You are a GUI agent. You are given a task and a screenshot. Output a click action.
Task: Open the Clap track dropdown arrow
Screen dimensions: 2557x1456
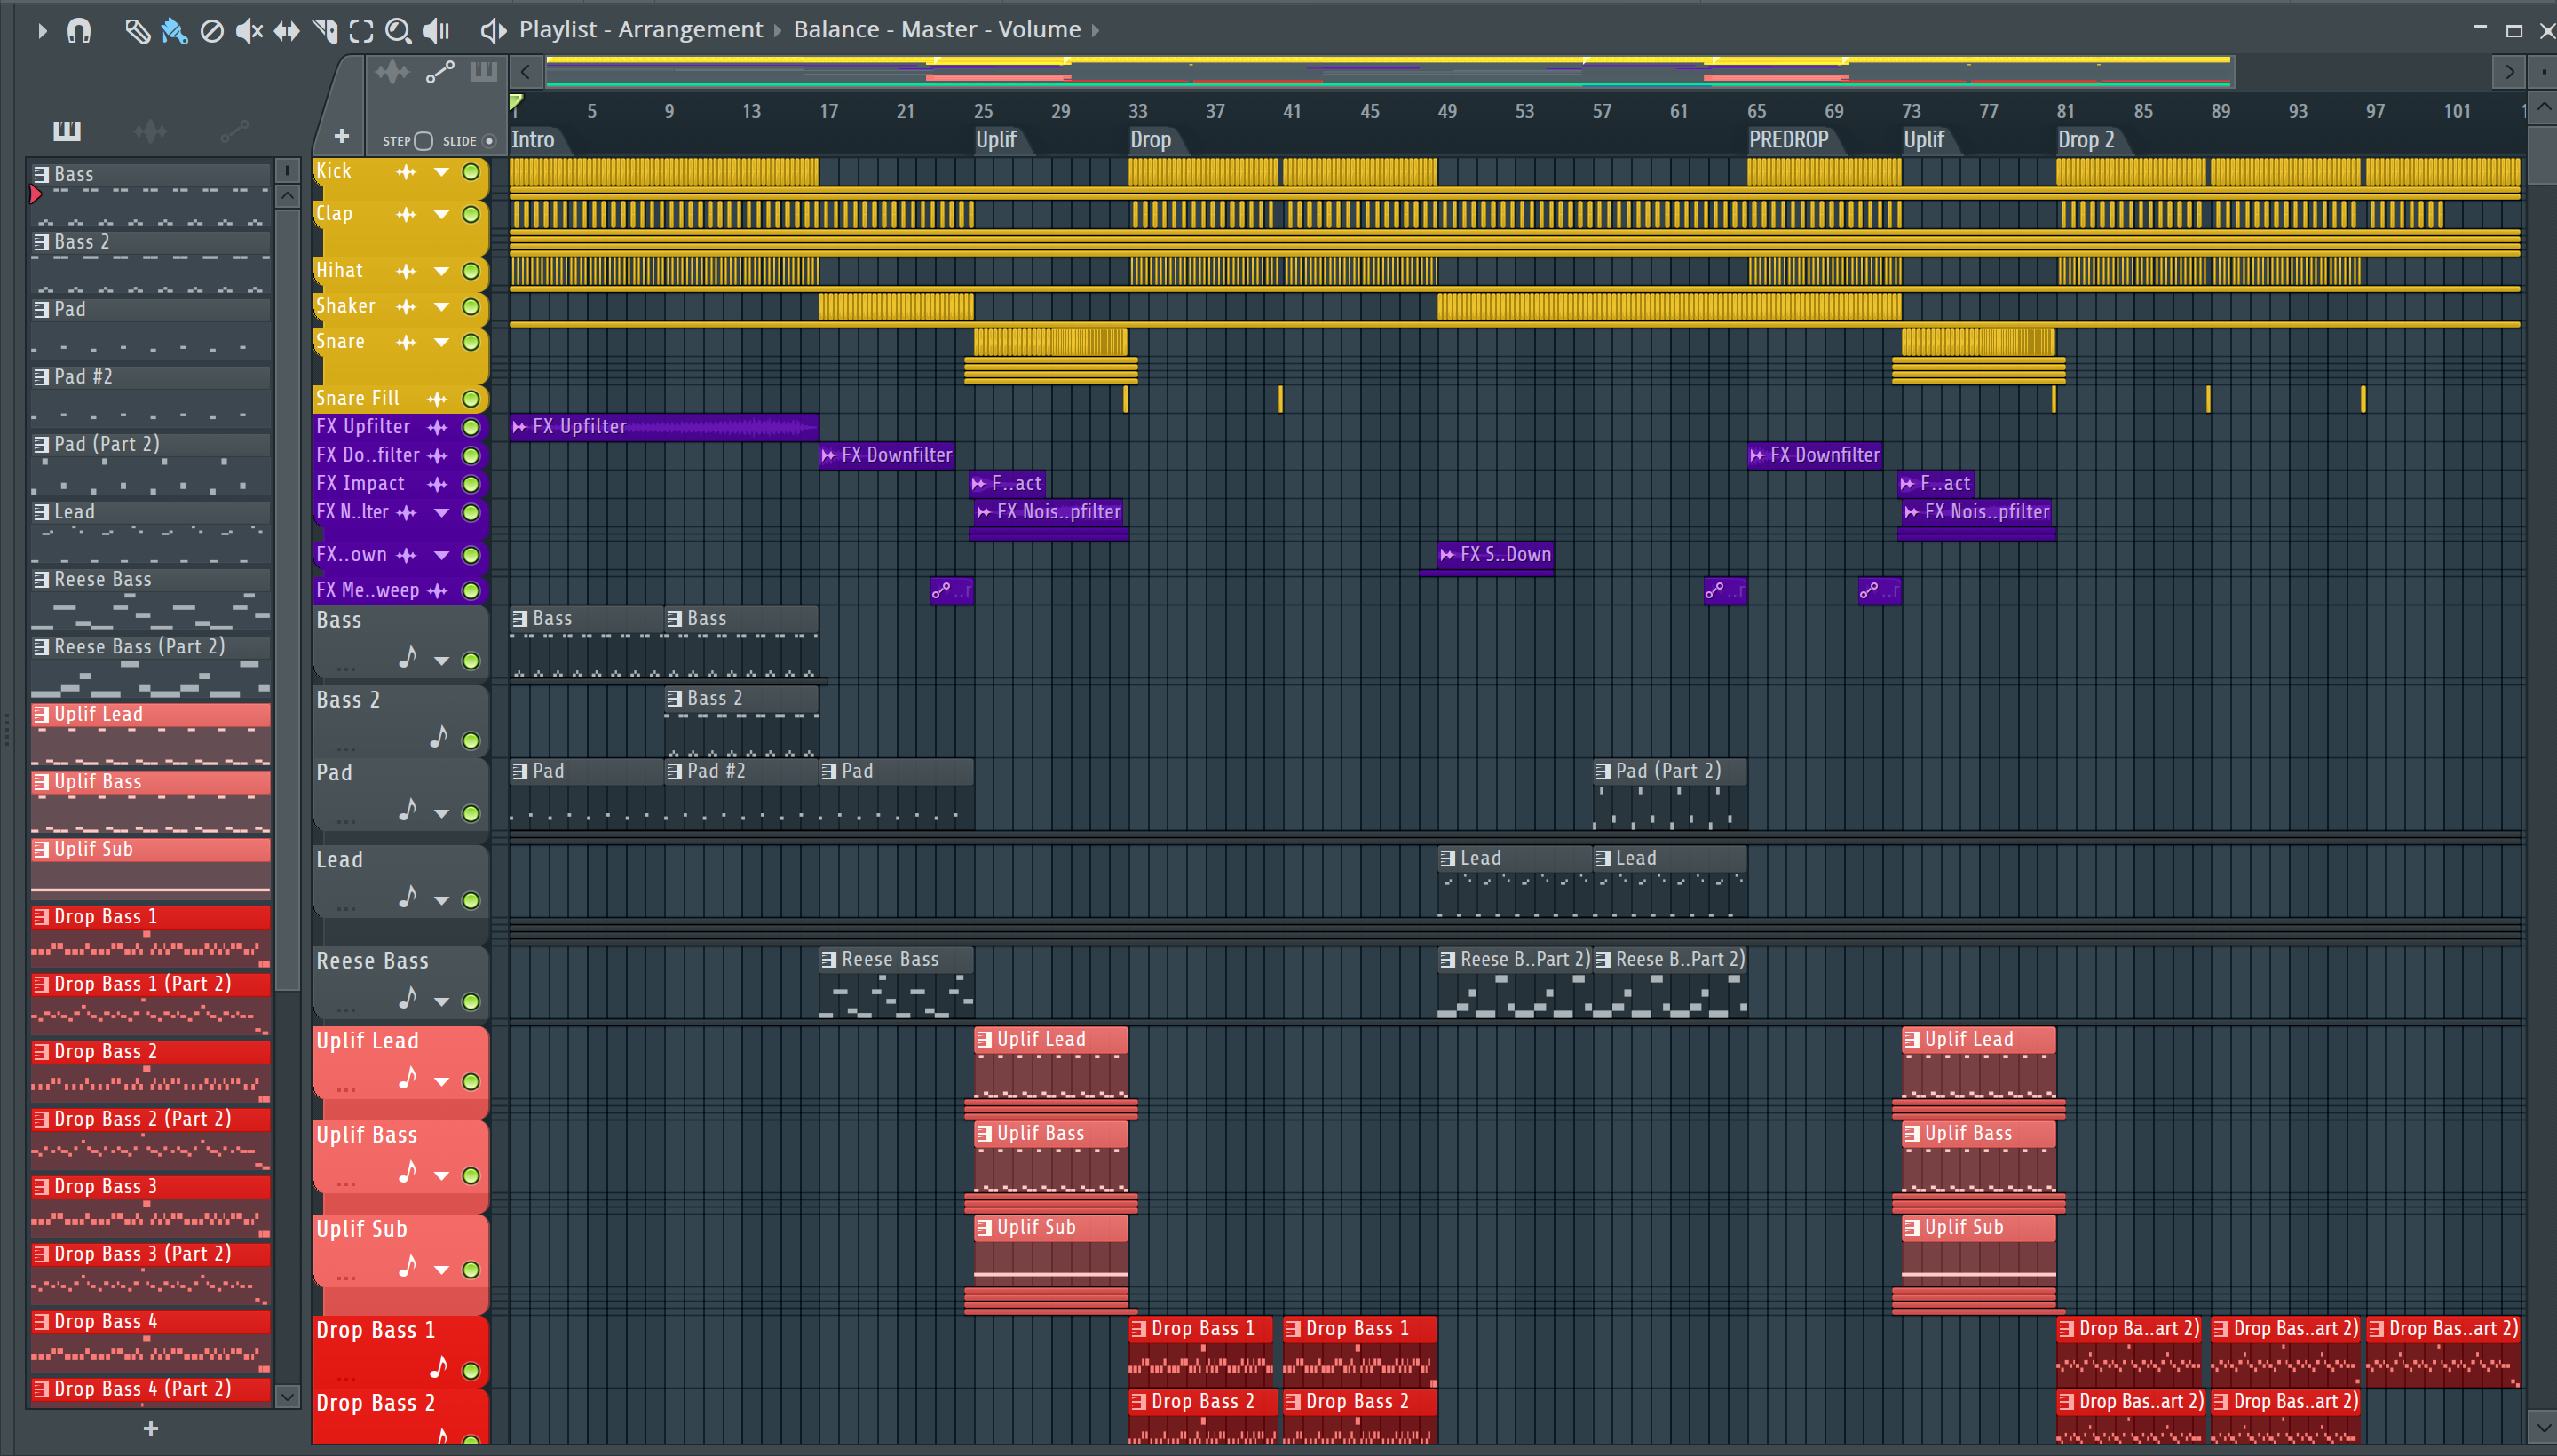(441, 214)
